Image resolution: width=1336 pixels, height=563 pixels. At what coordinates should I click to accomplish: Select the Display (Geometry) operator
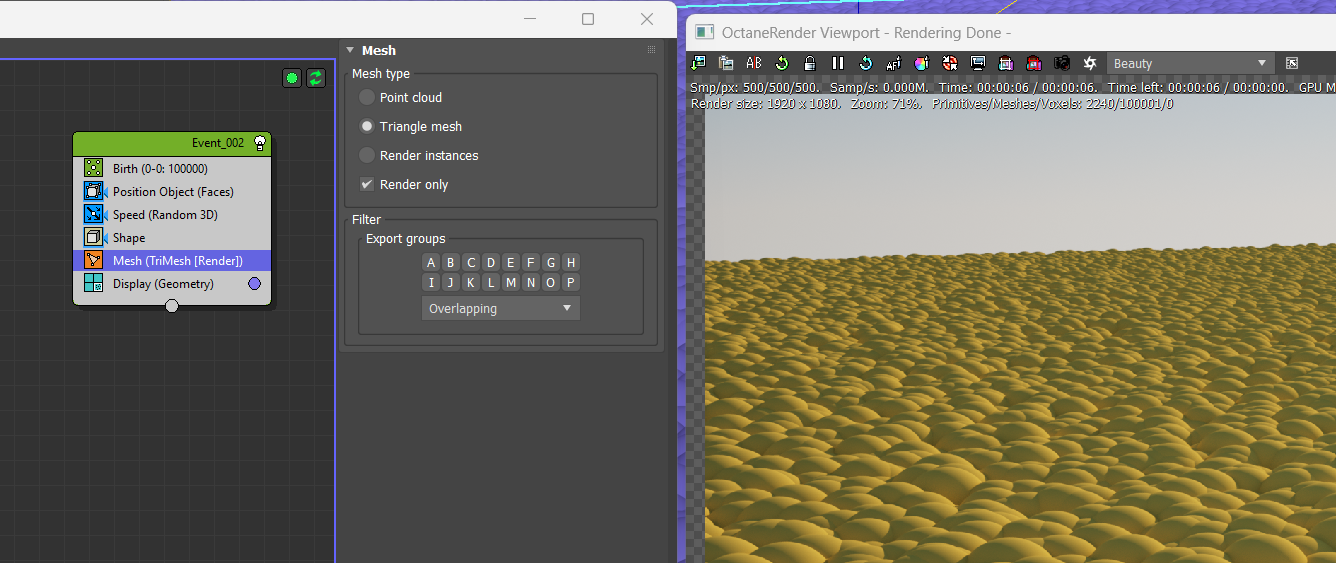coord(172,283)
